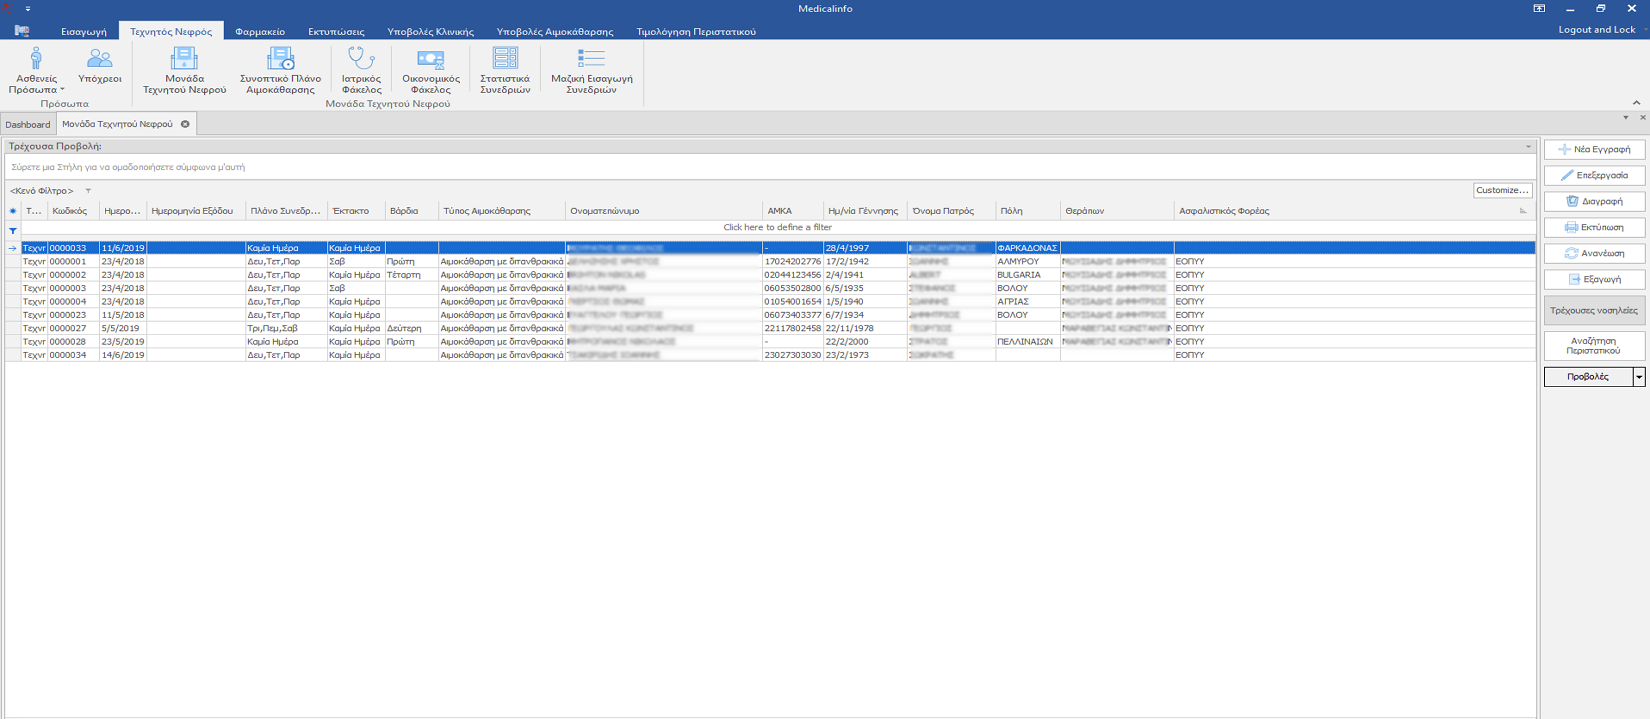Switch to the Dashboard tab
The width and height of the screenshot is (1650, 719).
(x=28, y=125)
